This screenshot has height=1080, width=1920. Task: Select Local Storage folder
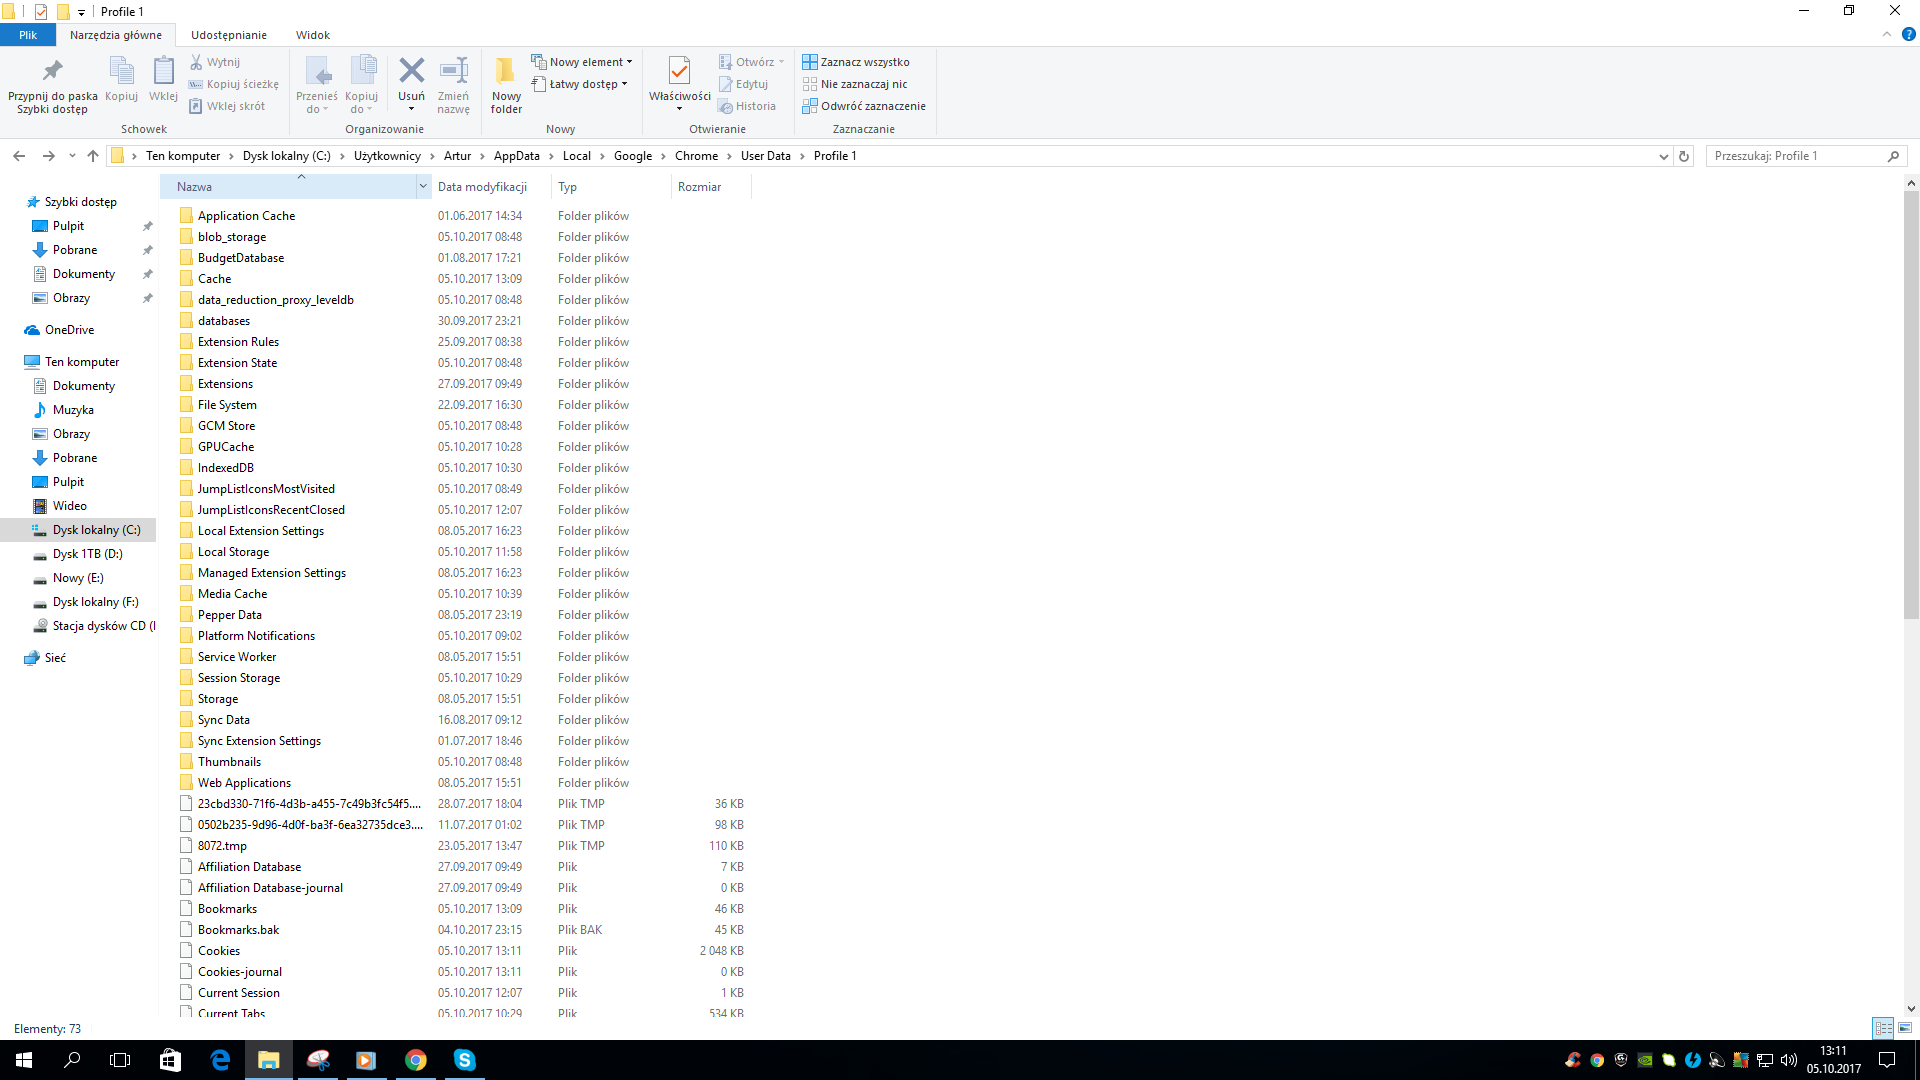[x=233, y=552]
